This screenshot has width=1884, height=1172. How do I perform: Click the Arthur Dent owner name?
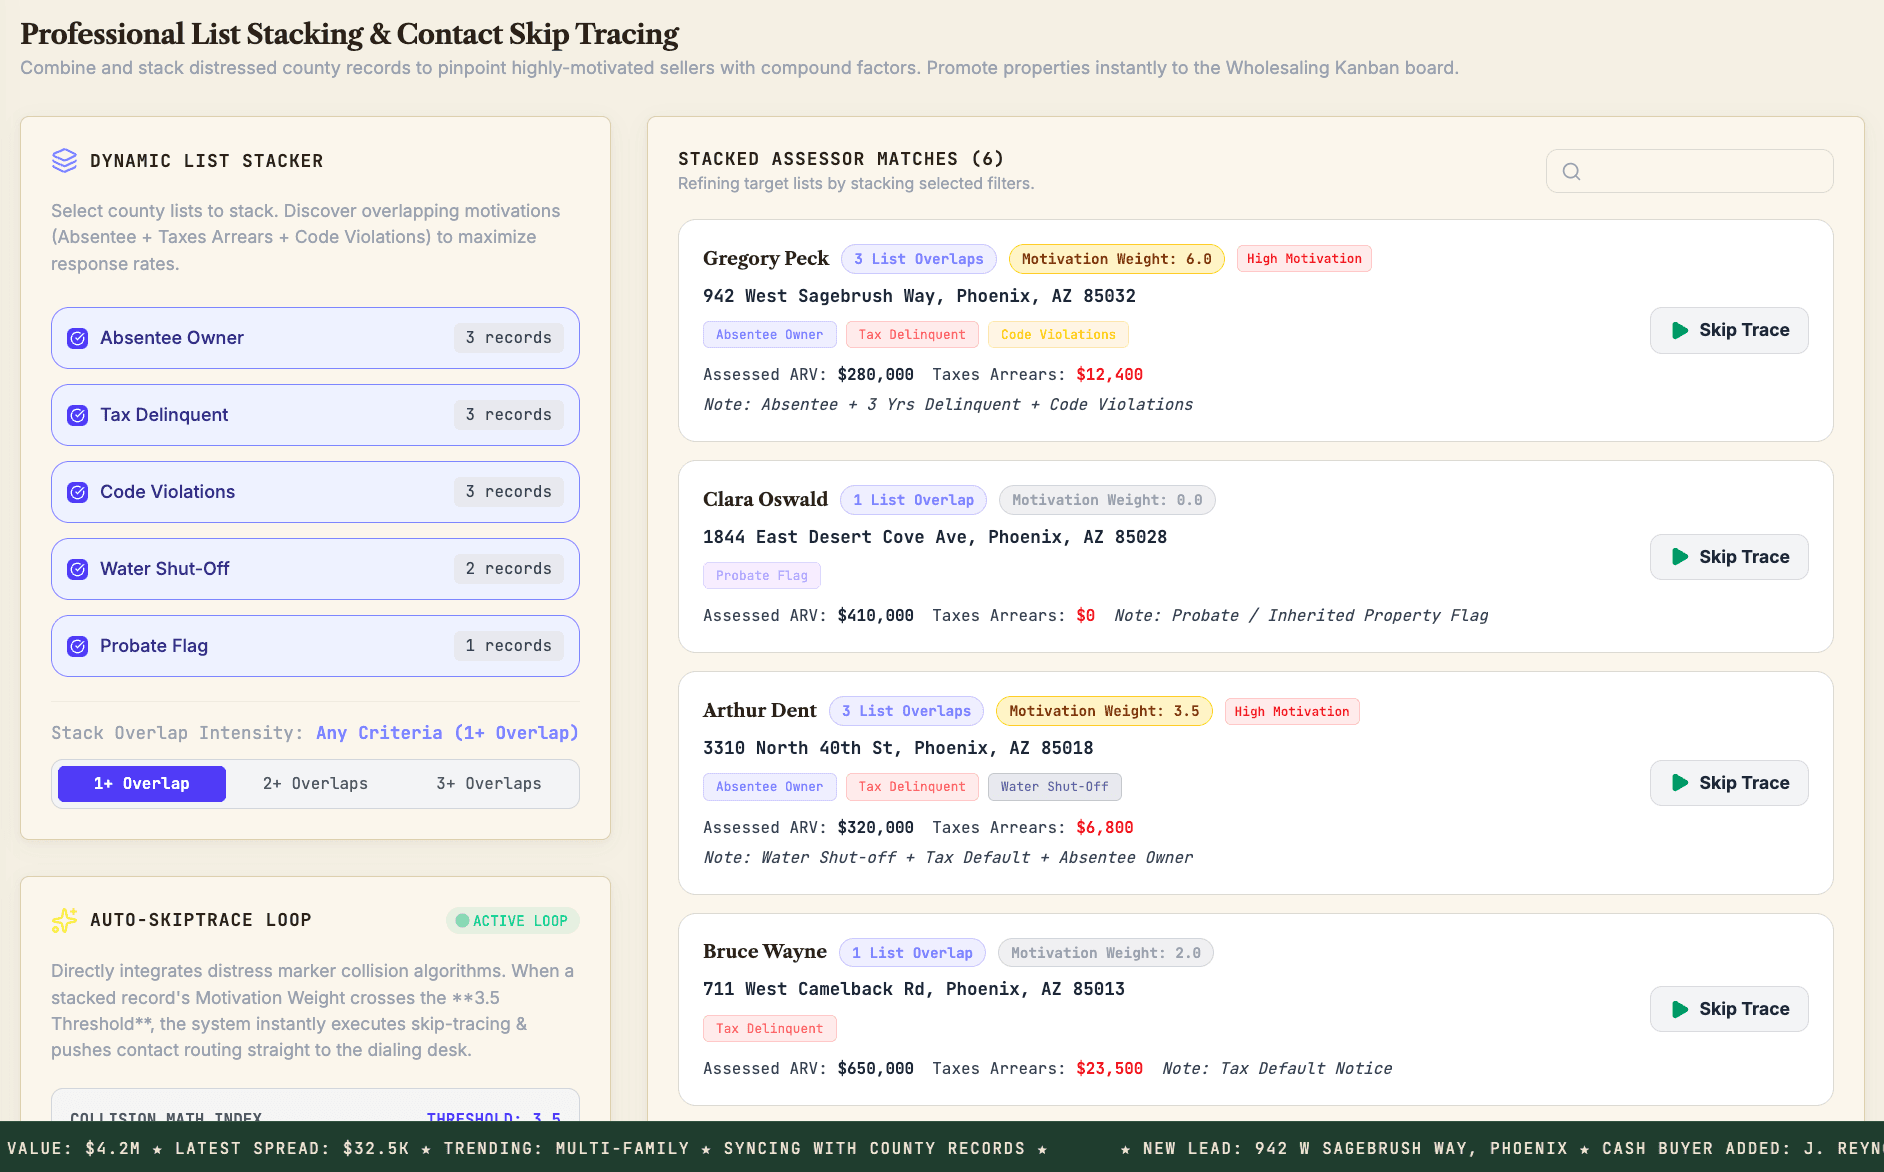click(x=760, y=710)
